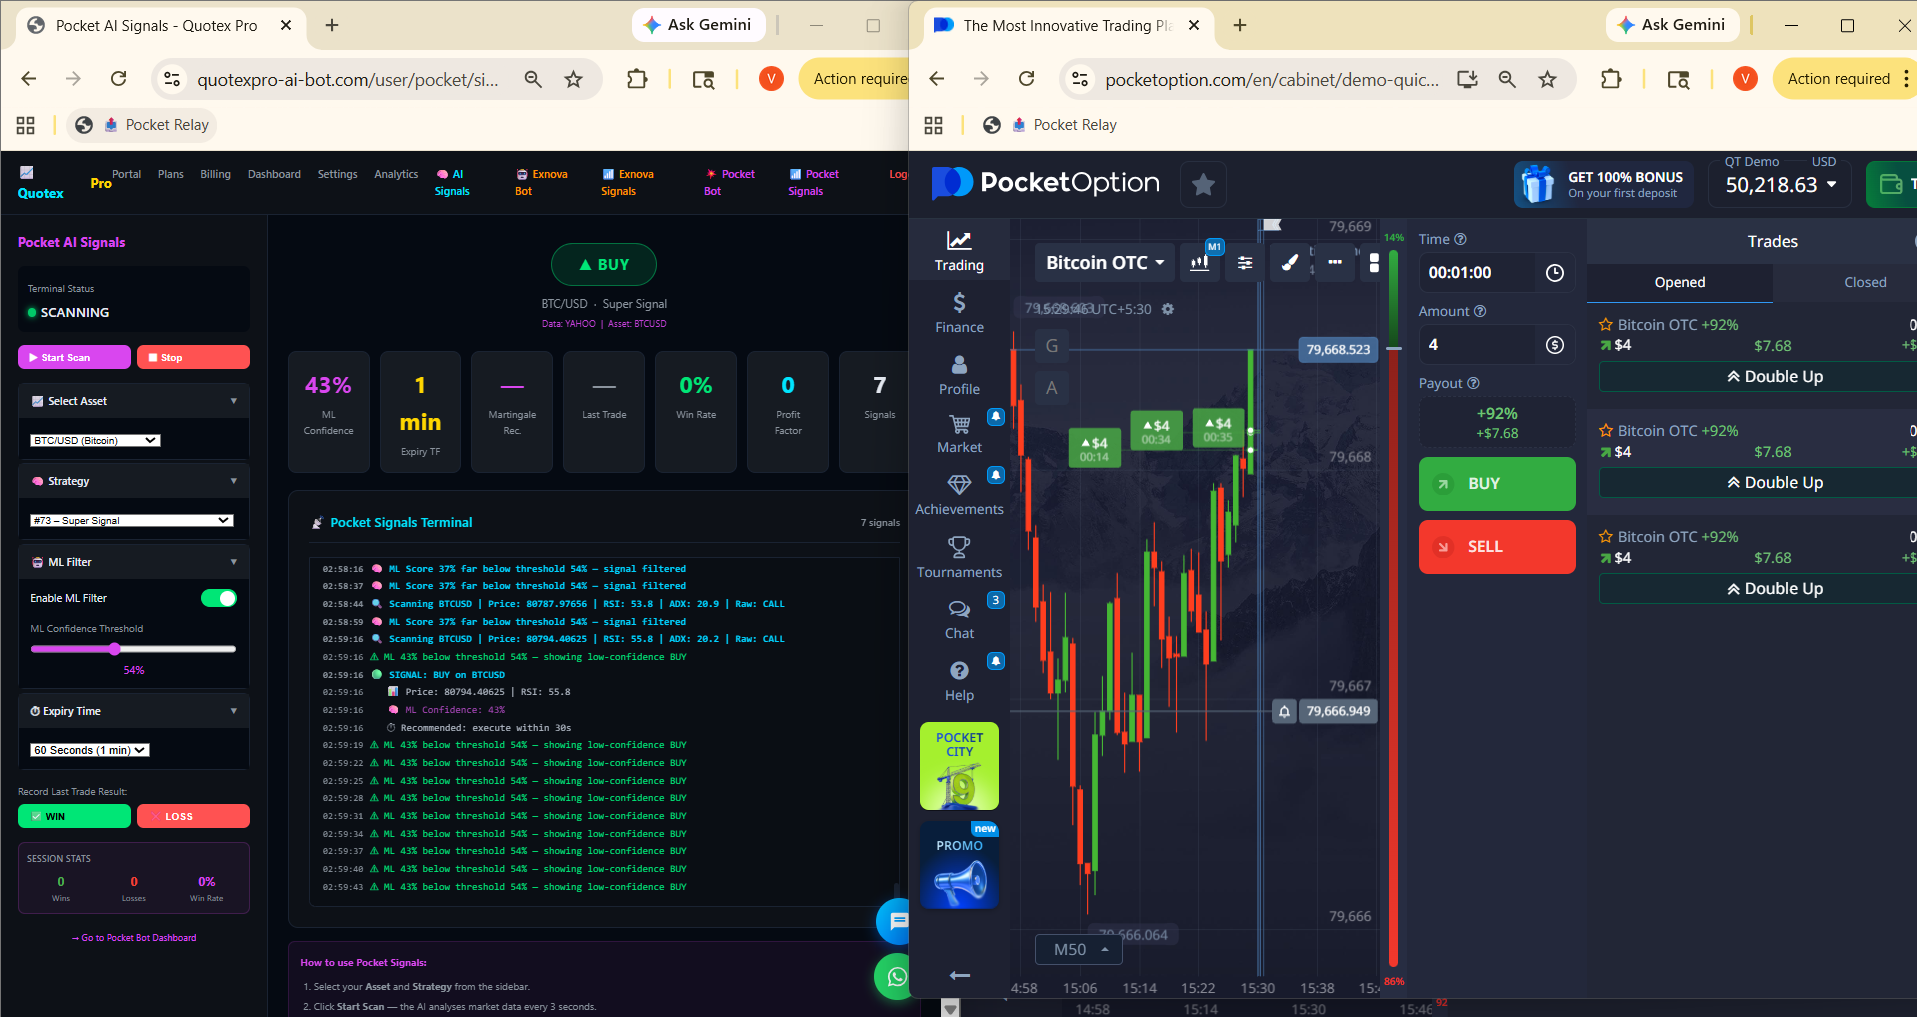Open new tab in PocketOption browser window

click(x=1240, y=25)
